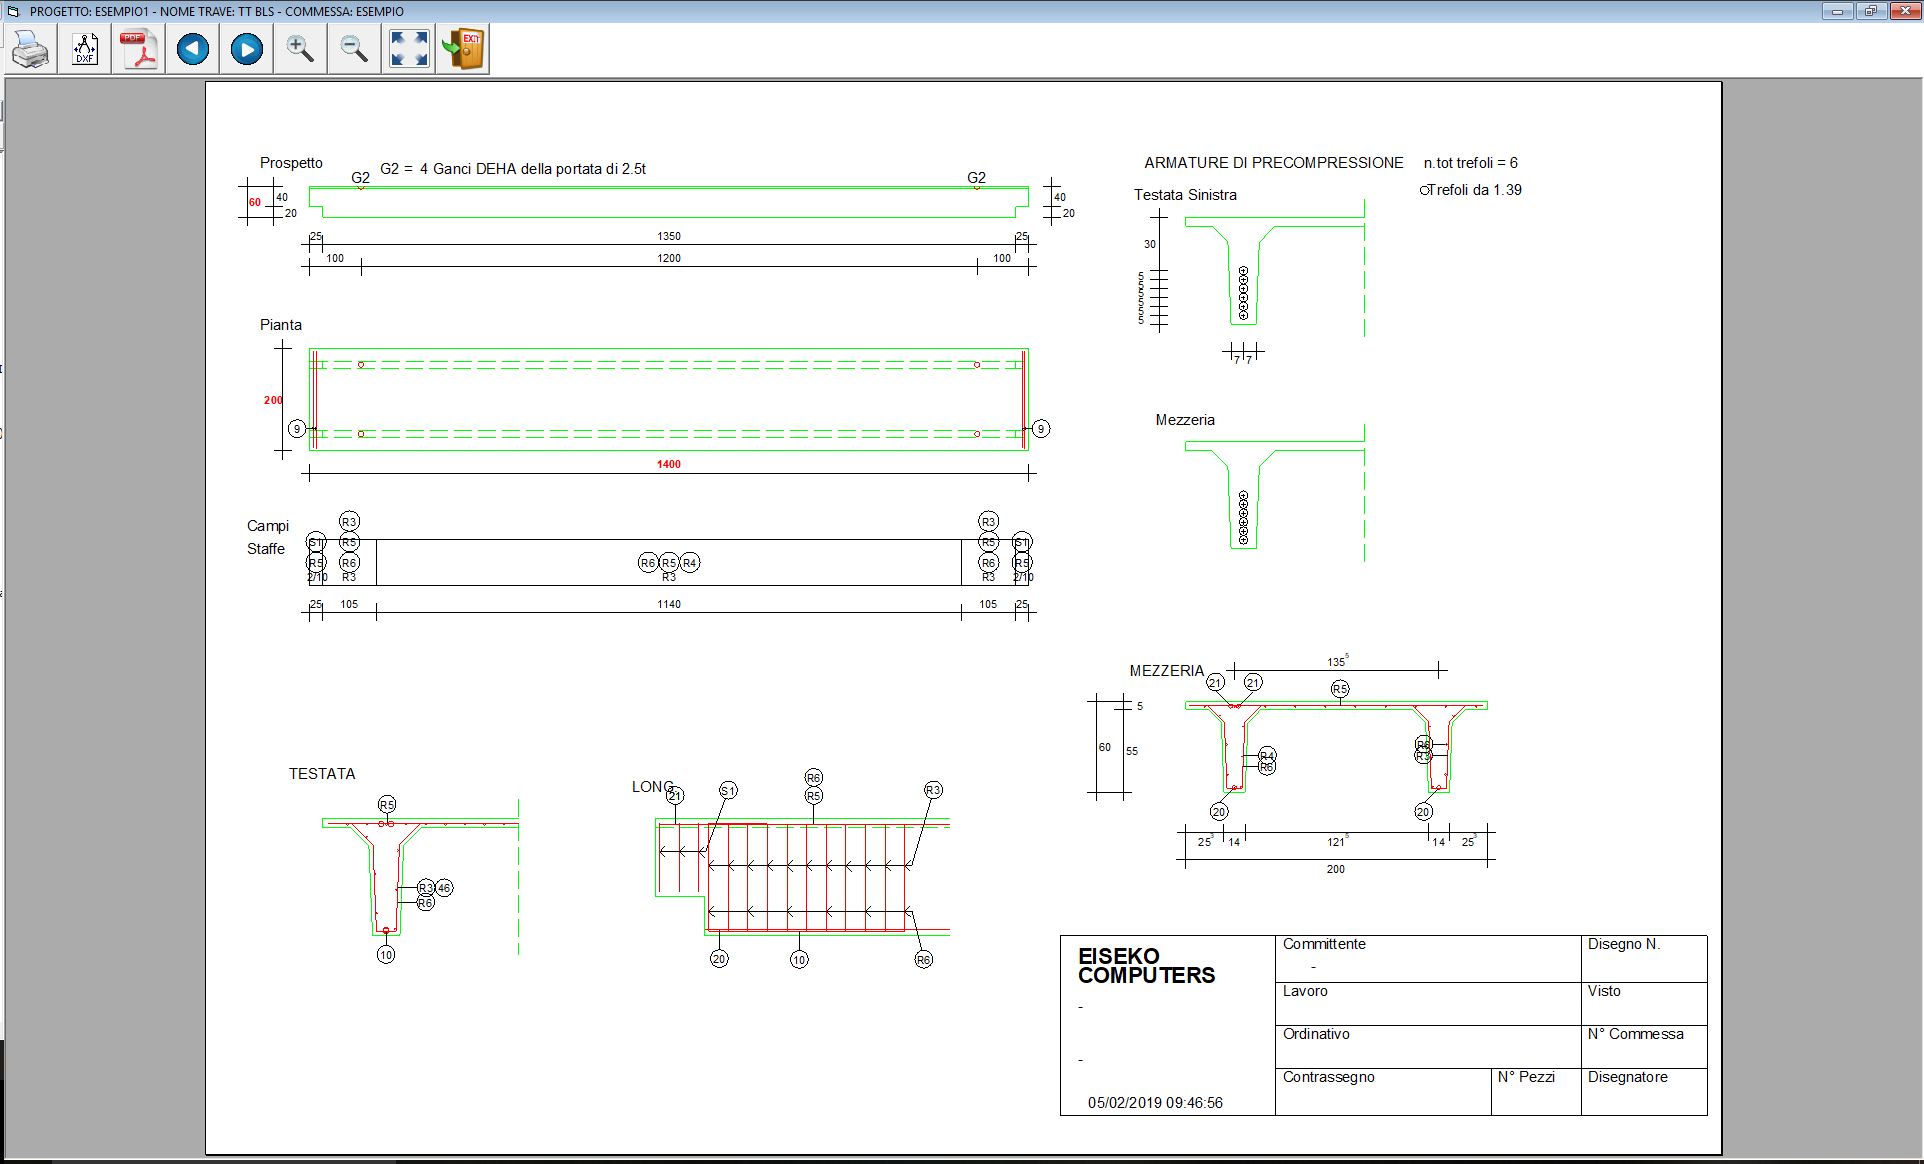Click the 'Testata Sinistra' label
The width and height of the screenshot is (1924, 1164).
point(1185,195)
